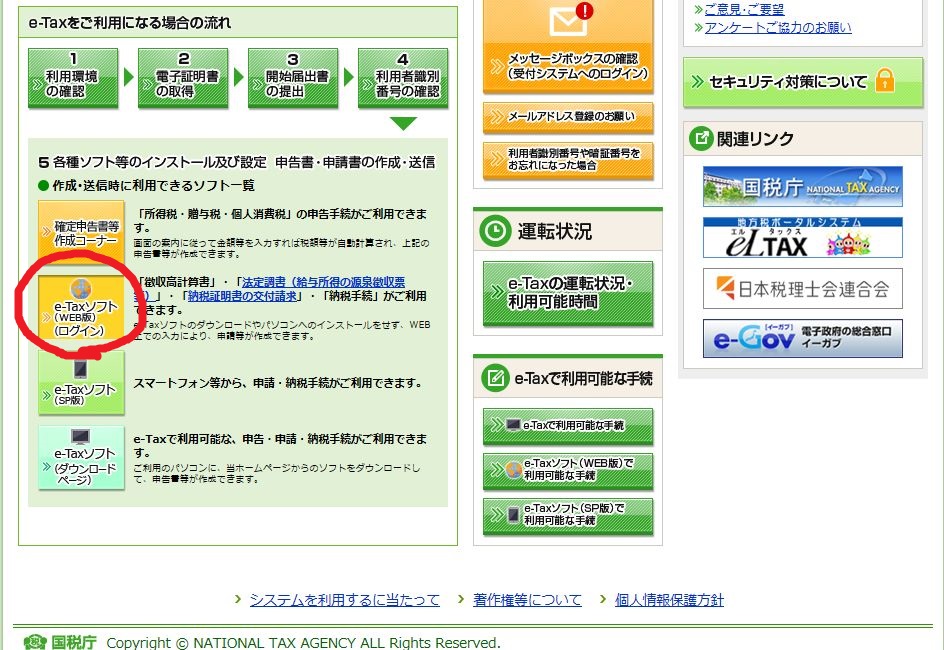The width and height of the screenshot is (944, 650).
Task: Click the monitor icon on e-Taxソフト download page
Action: (x=80, y=437)
